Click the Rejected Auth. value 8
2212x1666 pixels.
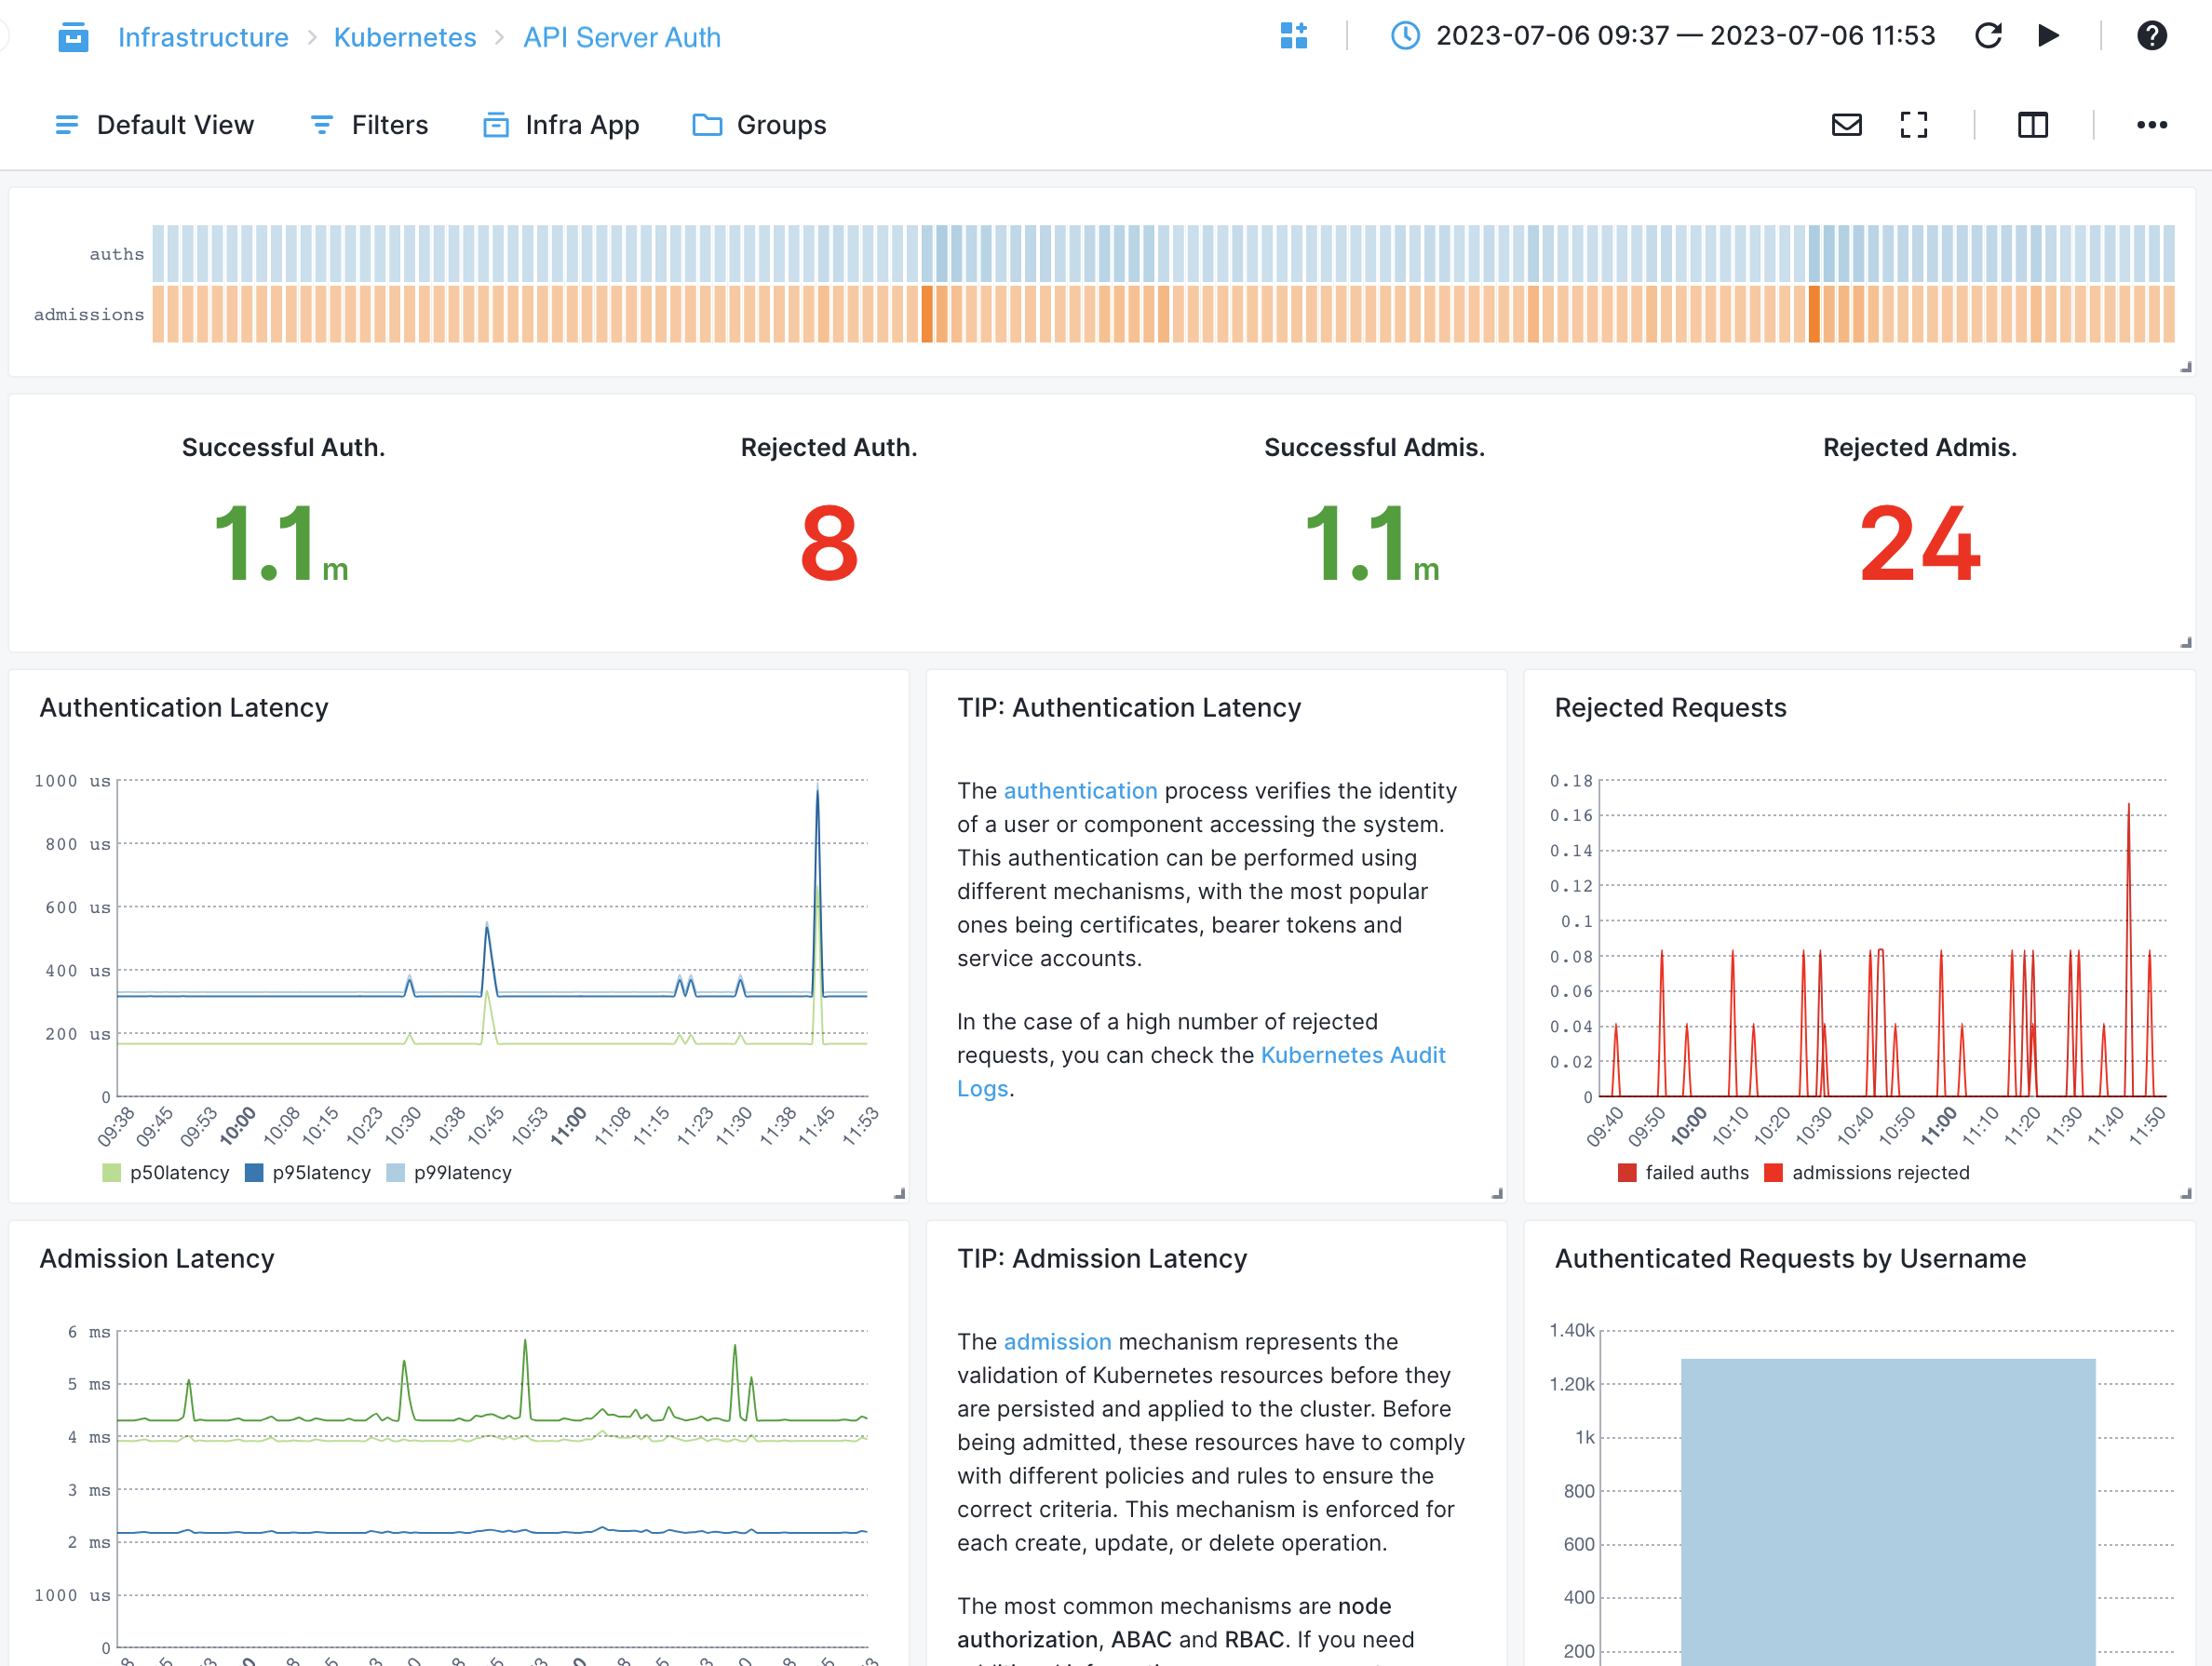point(829,543)
